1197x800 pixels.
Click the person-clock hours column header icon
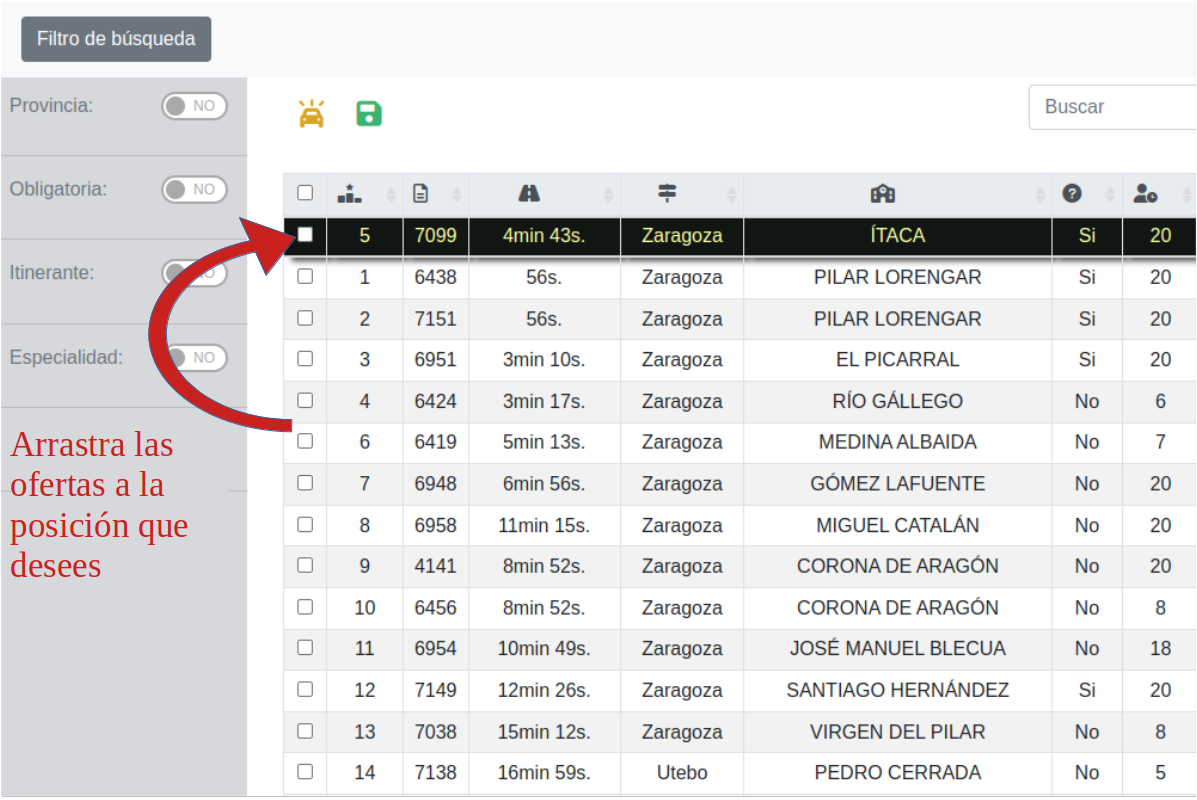tap(1145, 194)
